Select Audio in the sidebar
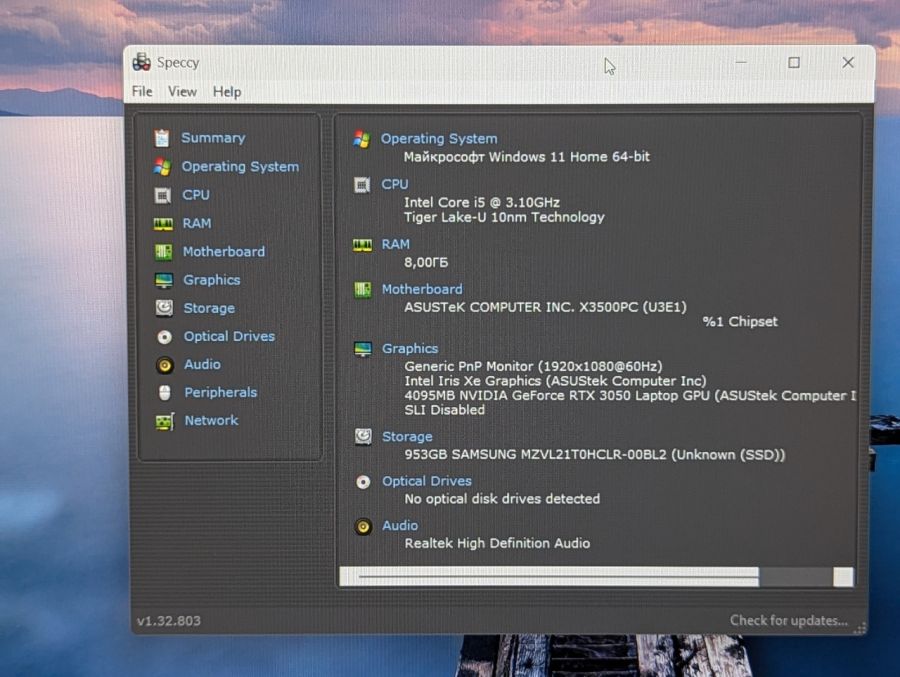 click(202, 364)
